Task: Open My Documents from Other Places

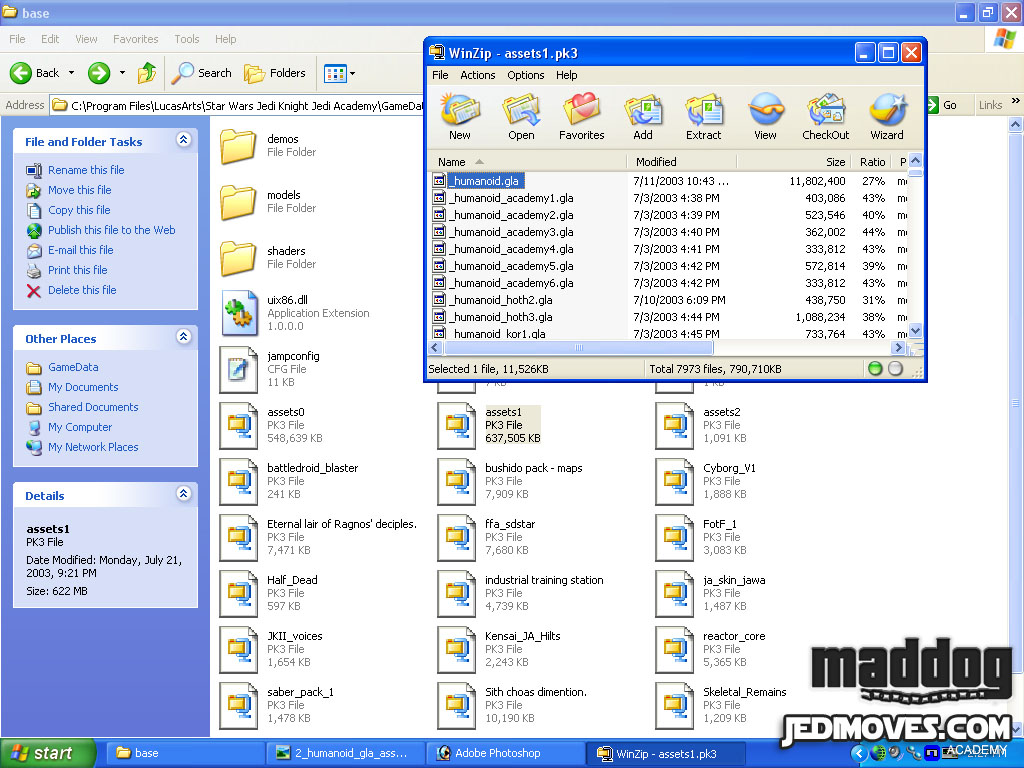Action: [x=83, y=387]
